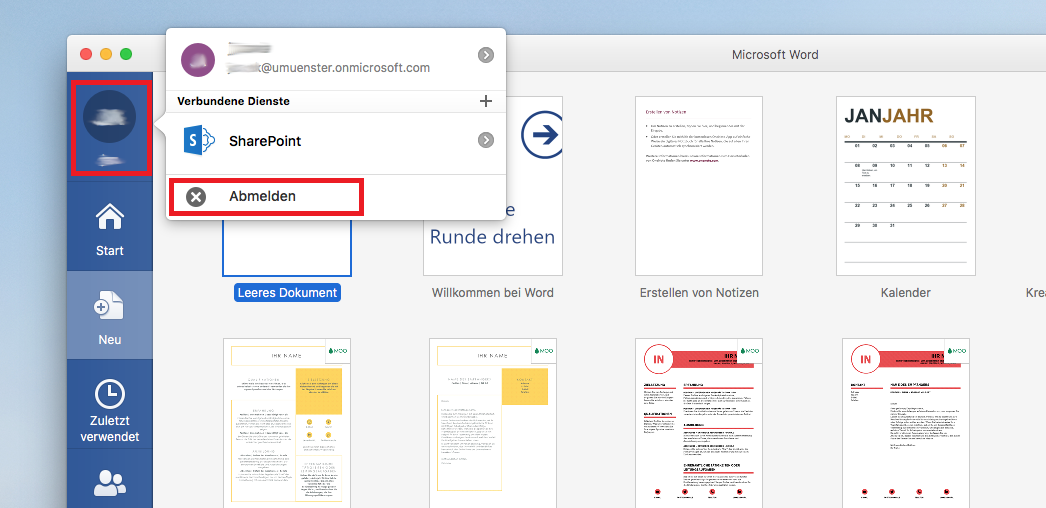Image resolution: width=1046 pixels, height=508 pixels.
Task: Pick the Kalender template thumbnail
Action: [906, 186]
